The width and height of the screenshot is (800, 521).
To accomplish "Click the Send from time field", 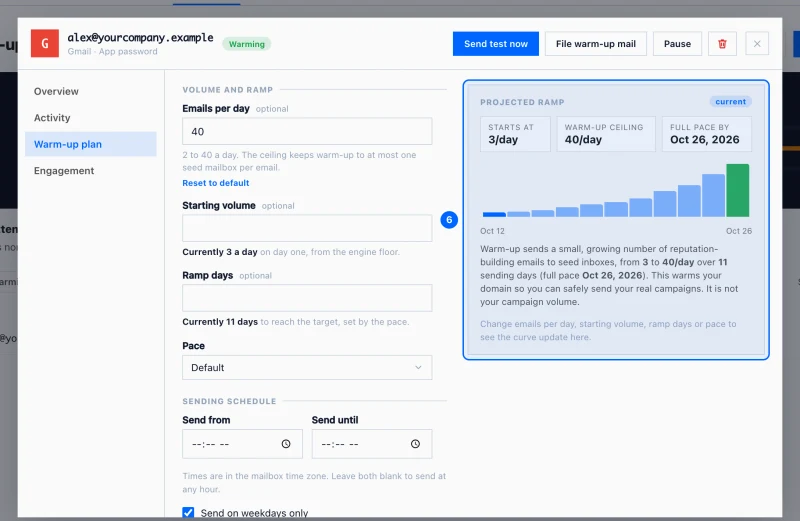I will tap(242, 444).
